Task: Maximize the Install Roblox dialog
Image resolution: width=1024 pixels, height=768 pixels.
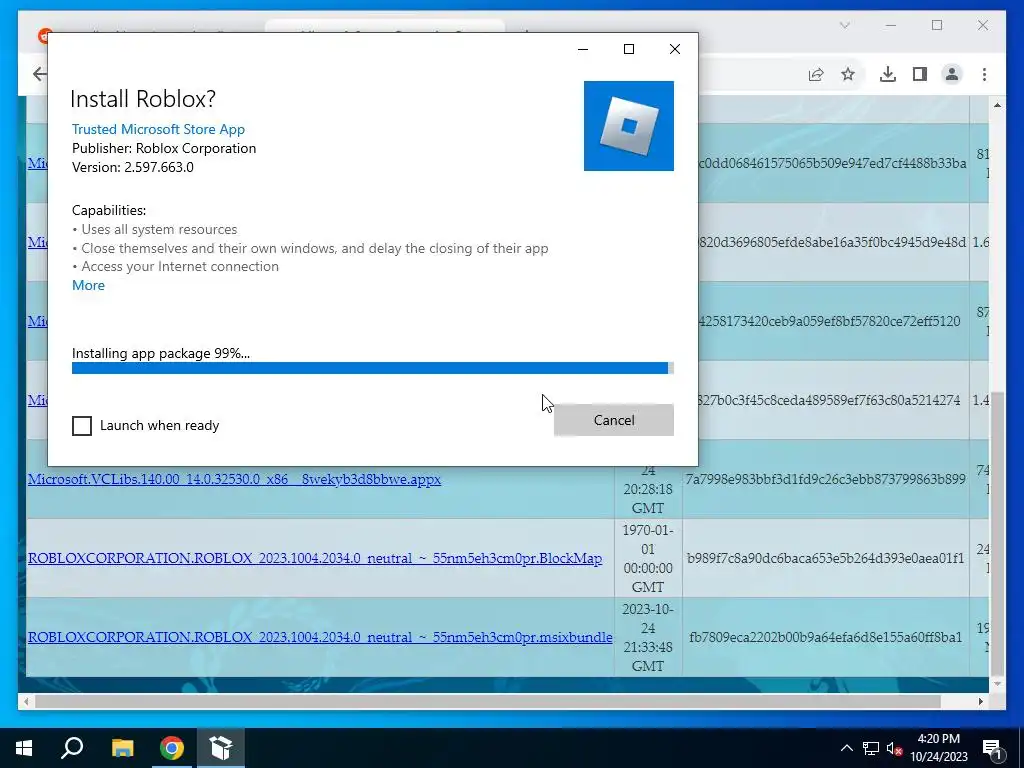Action: (629, 49)
